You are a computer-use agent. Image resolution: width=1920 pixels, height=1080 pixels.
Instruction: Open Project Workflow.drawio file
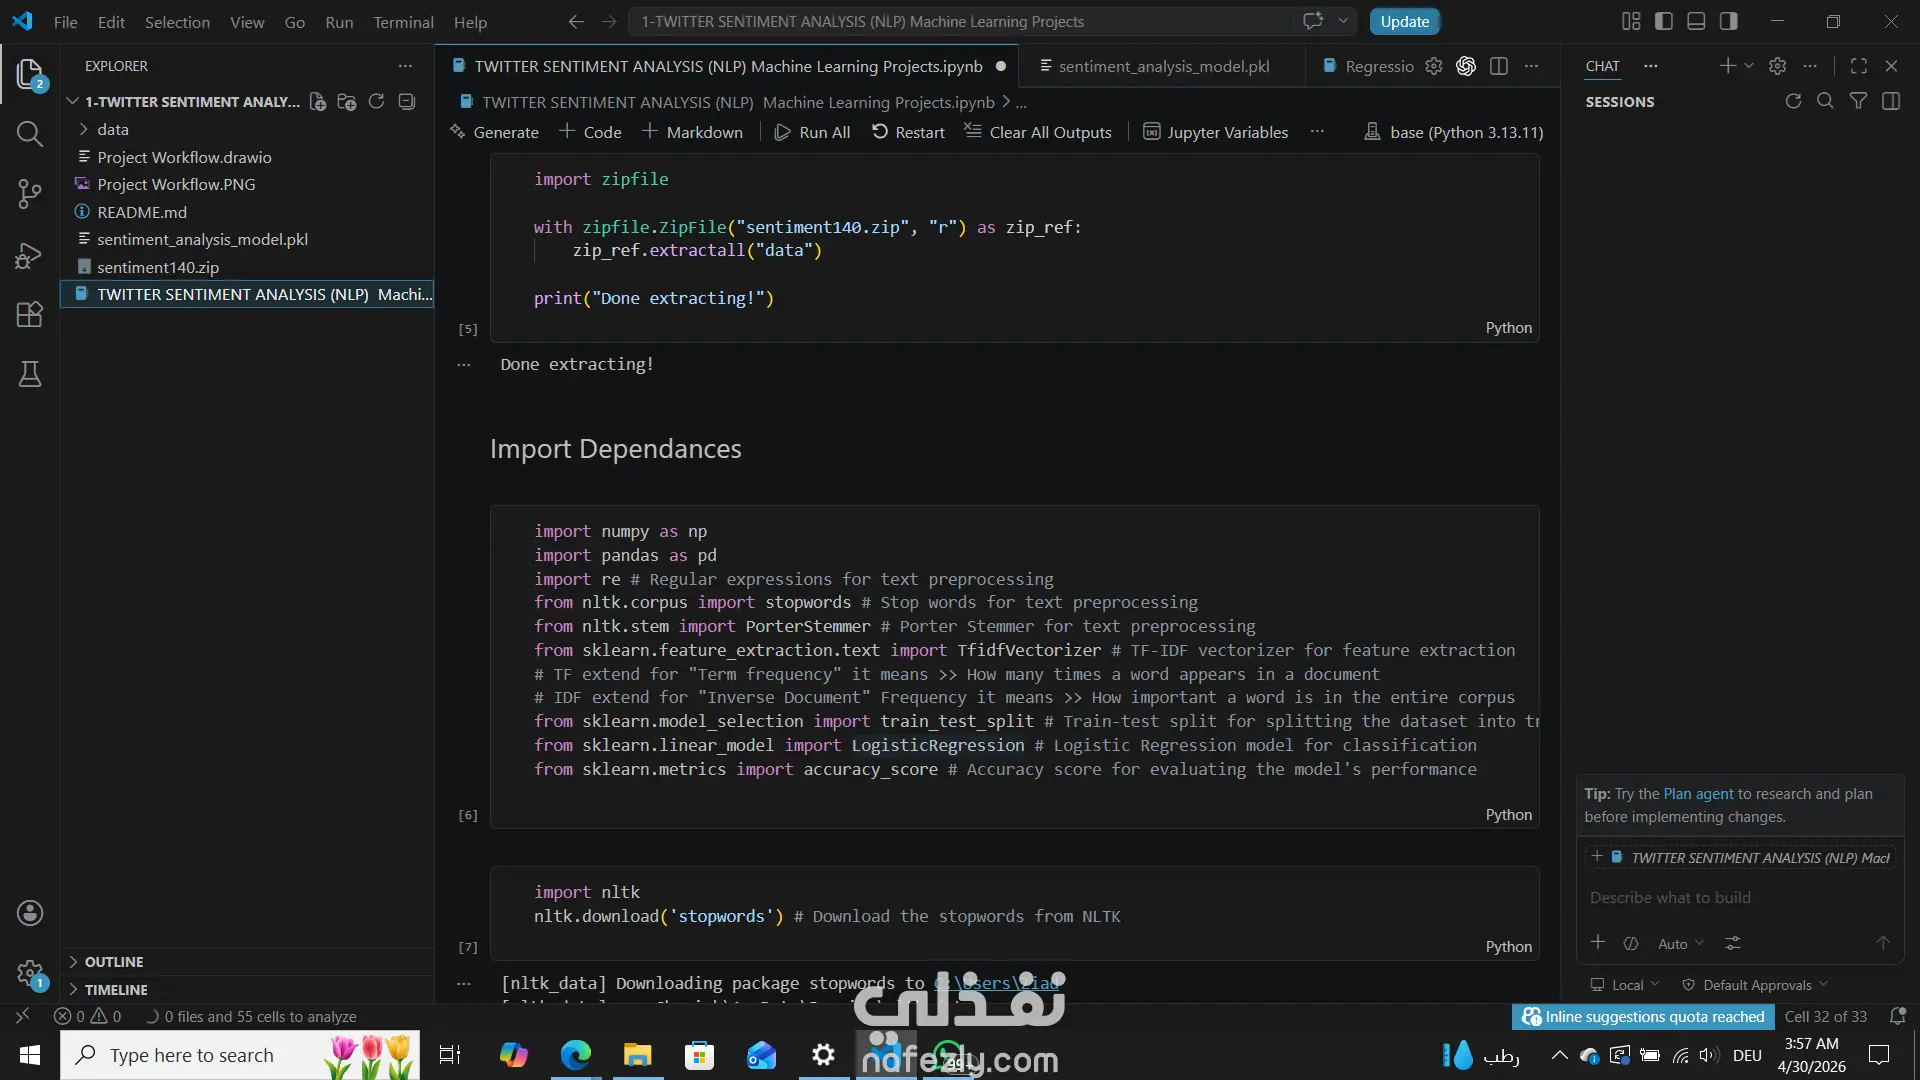(184, 157)
